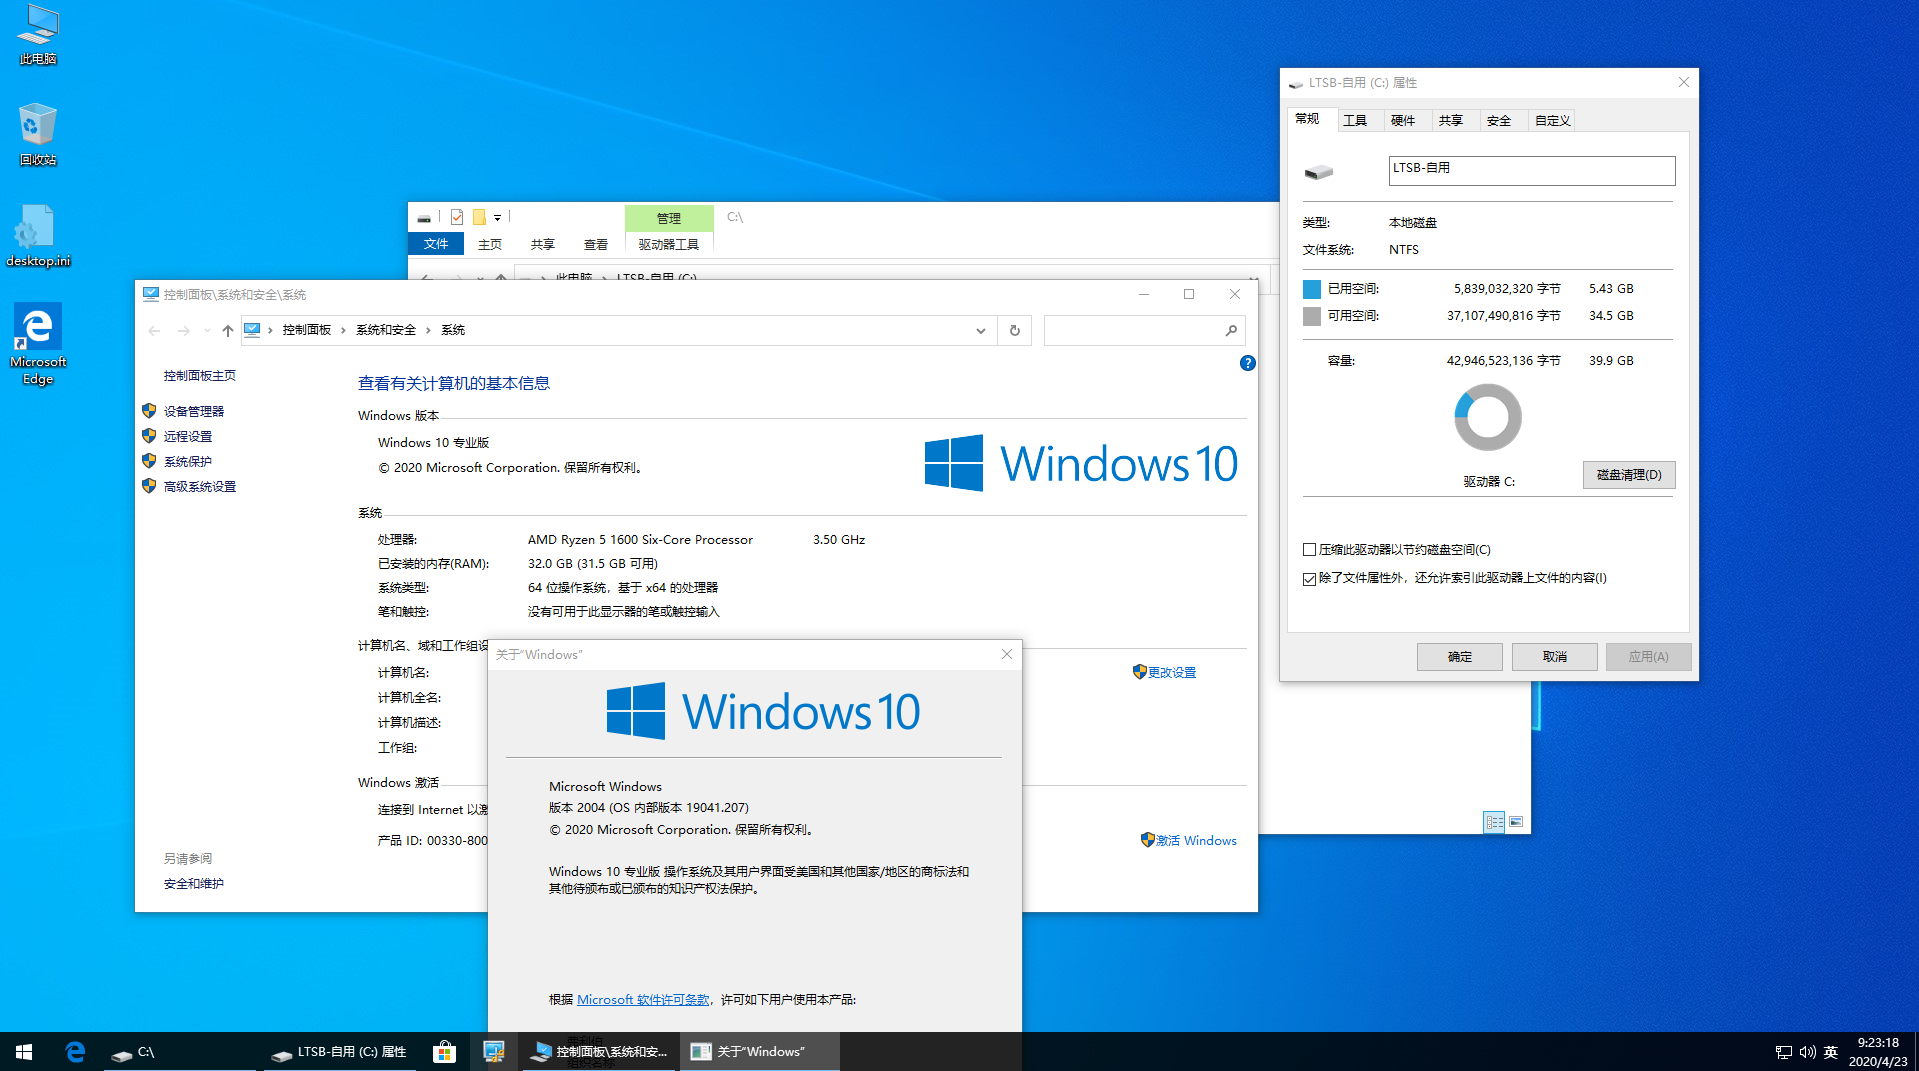Click 更改设置 link
The height and width of the screenshot is (1071, 1919).
[1172, 672]
